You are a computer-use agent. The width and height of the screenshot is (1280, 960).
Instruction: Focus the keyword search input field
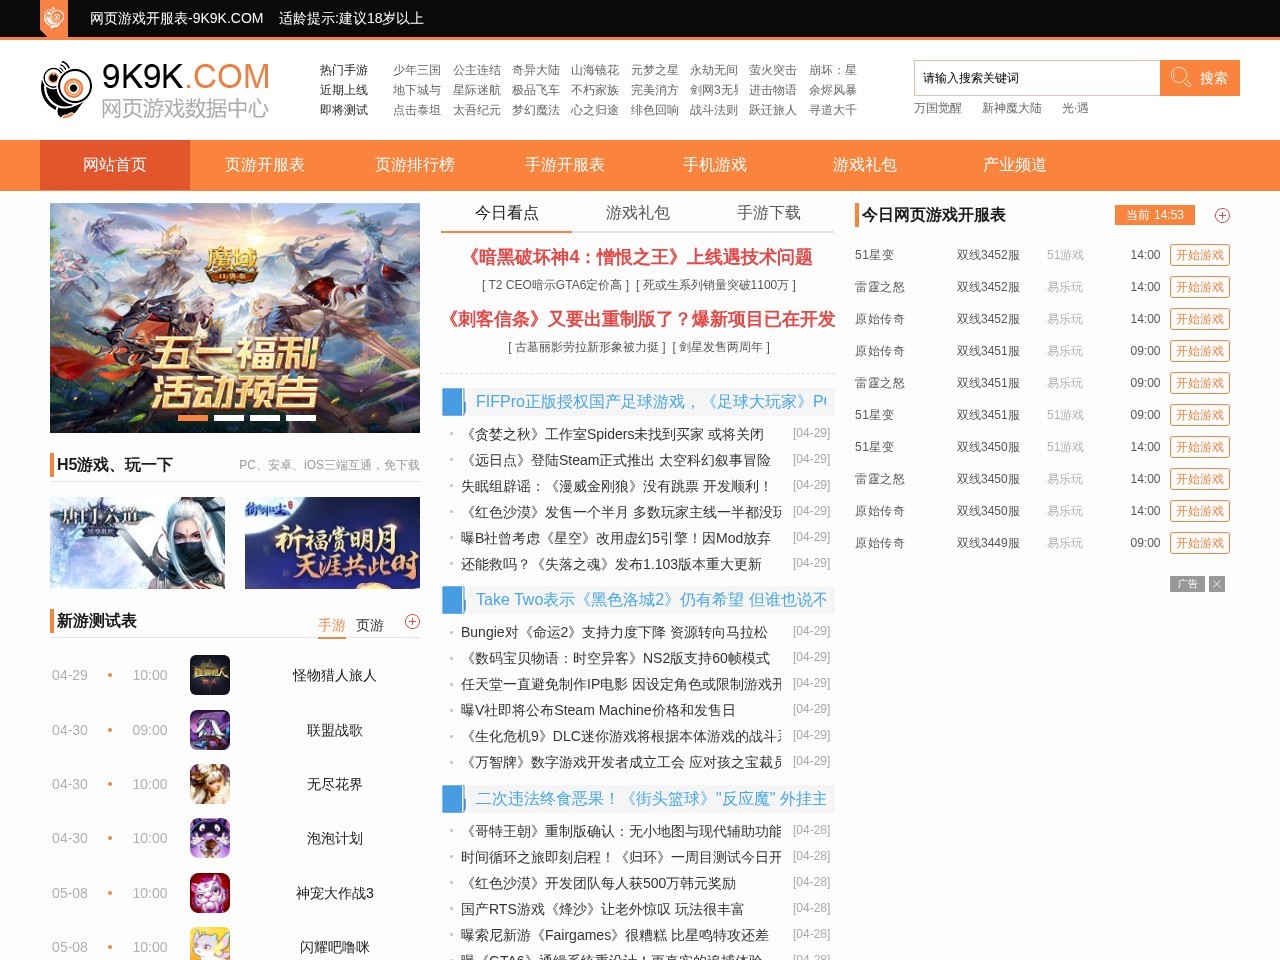(1037, 78)
